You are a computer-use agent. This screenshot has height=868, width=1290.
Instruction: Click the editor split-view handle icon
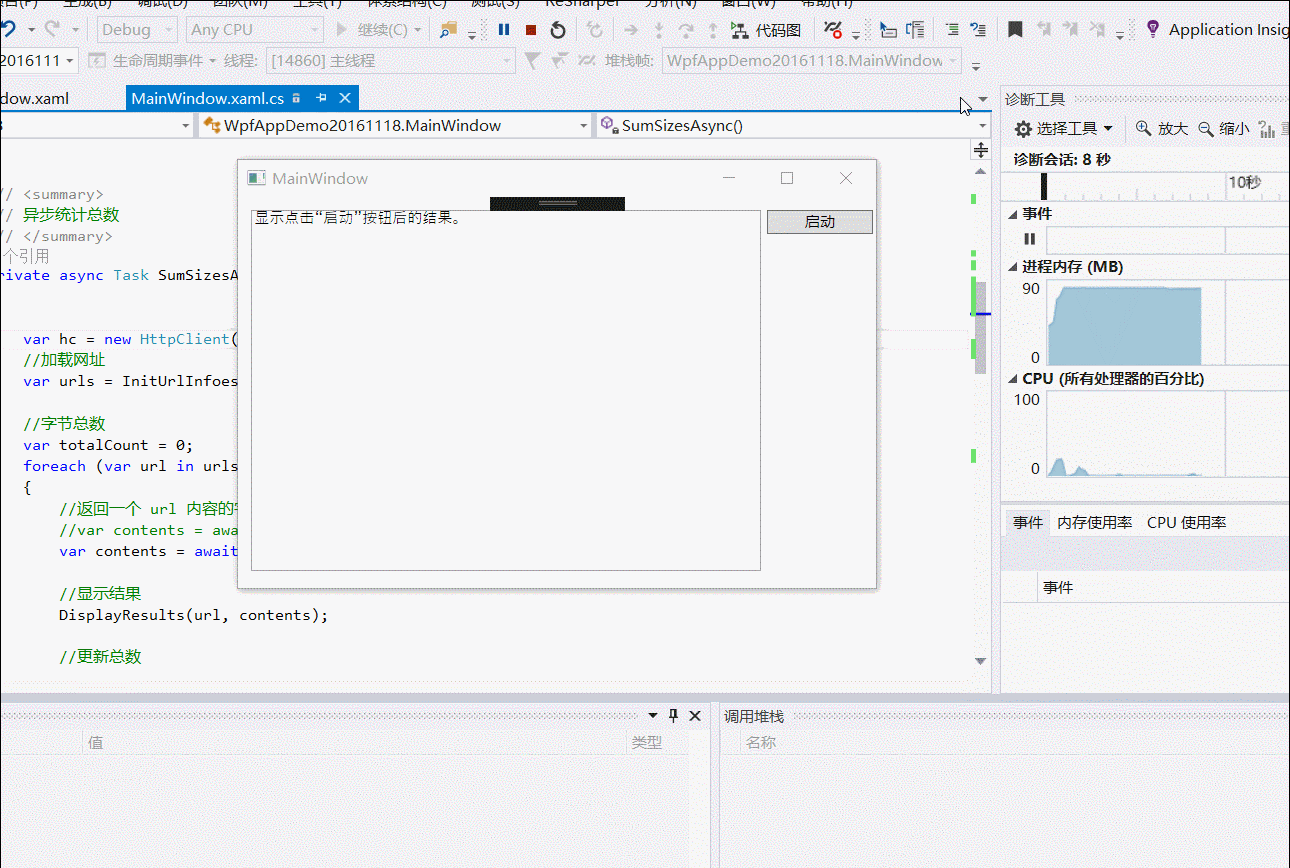pyautogui.click(x=981, y=150)
